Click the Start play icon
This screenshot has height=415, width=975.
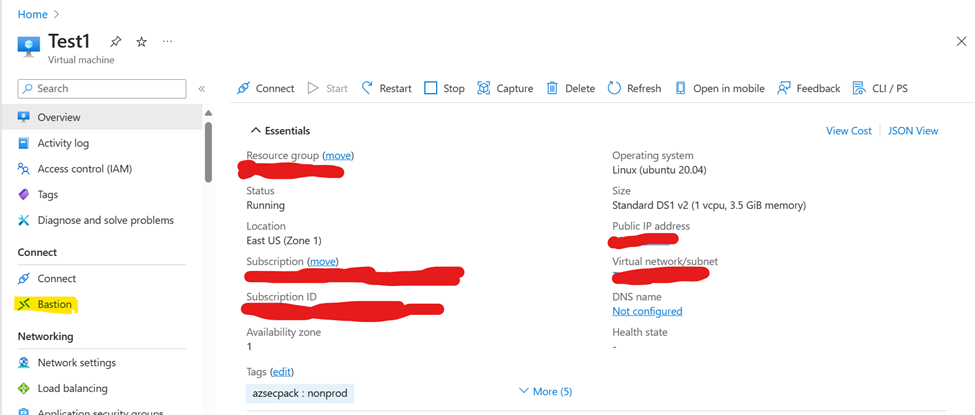pos(313,88)
